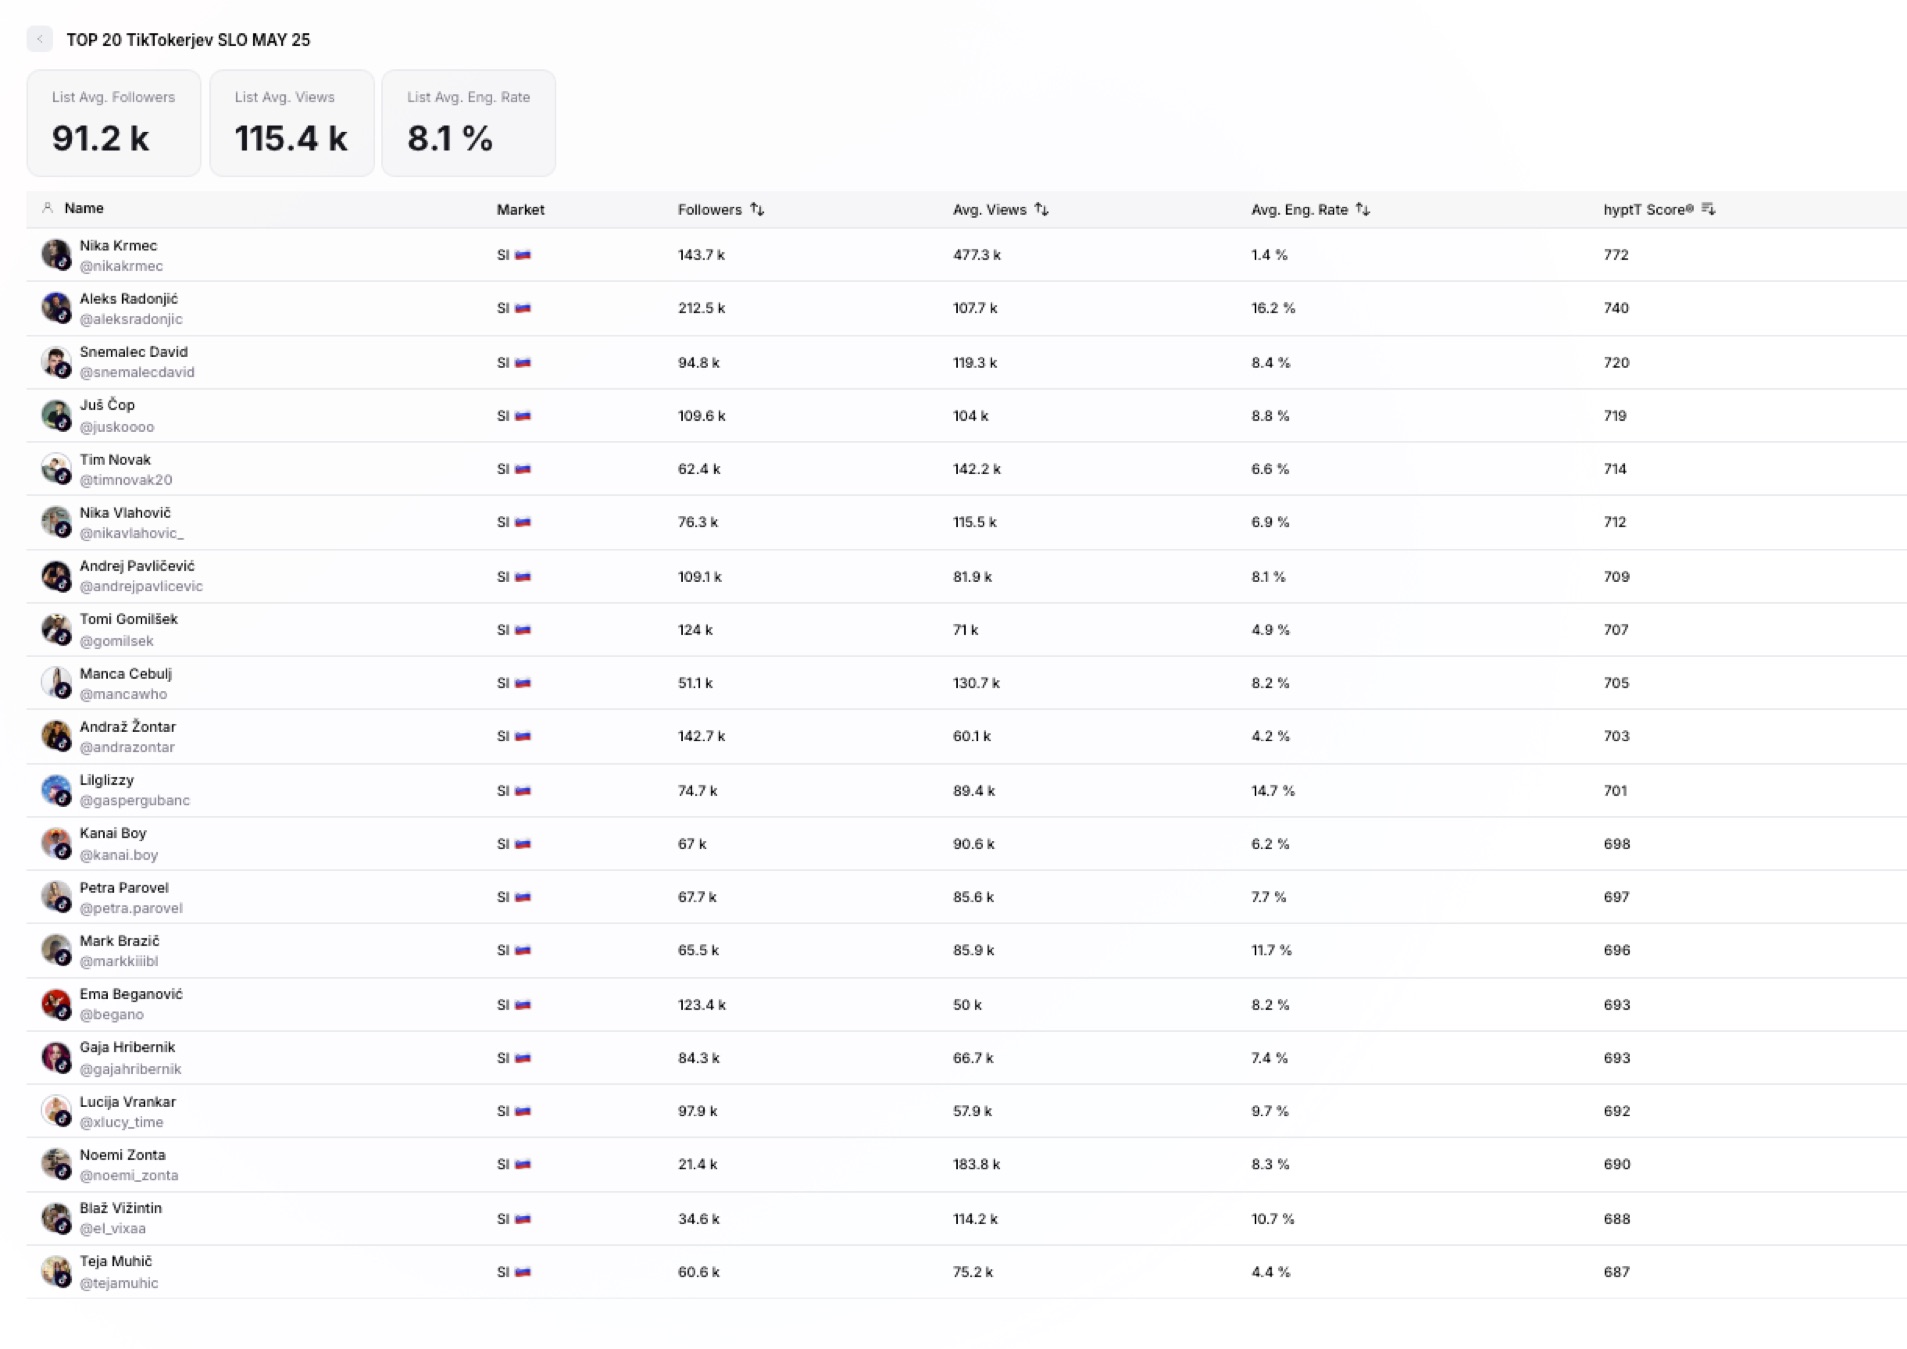Click Ema Beganović's red avatar
Screen dimensions: 1907x1349
coord(56,1003)
